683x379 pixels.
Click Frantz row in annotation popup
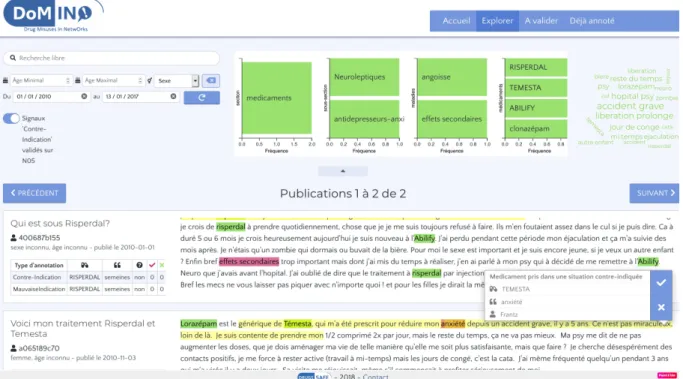[x=568, y=315]
